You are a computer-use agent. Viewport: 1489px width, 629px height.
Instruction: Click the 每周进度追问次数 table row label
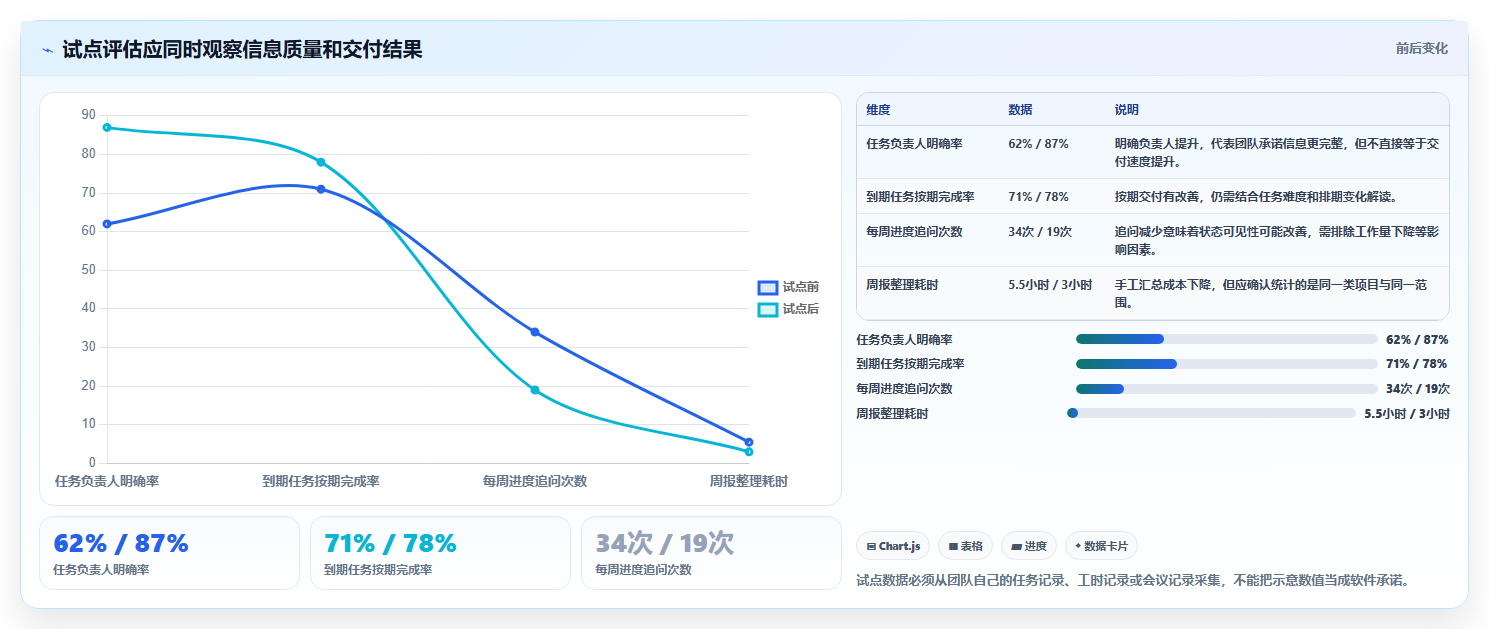tap(914, 232)
